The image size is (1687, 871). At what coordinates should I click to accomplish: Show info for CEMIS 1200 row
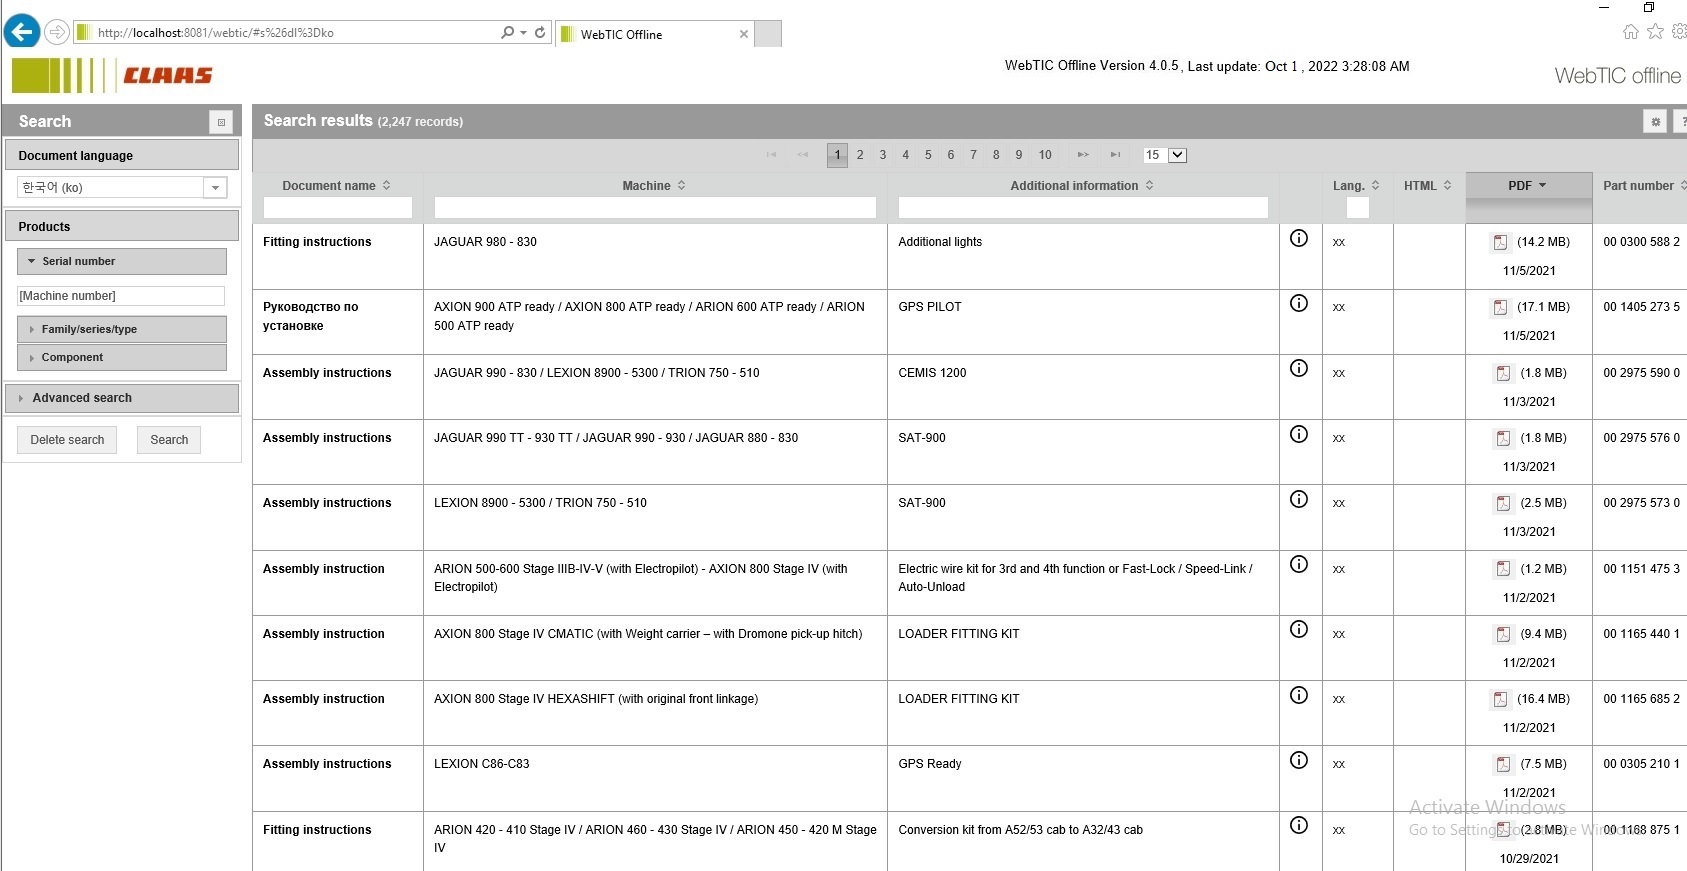tap(1299, 368)
